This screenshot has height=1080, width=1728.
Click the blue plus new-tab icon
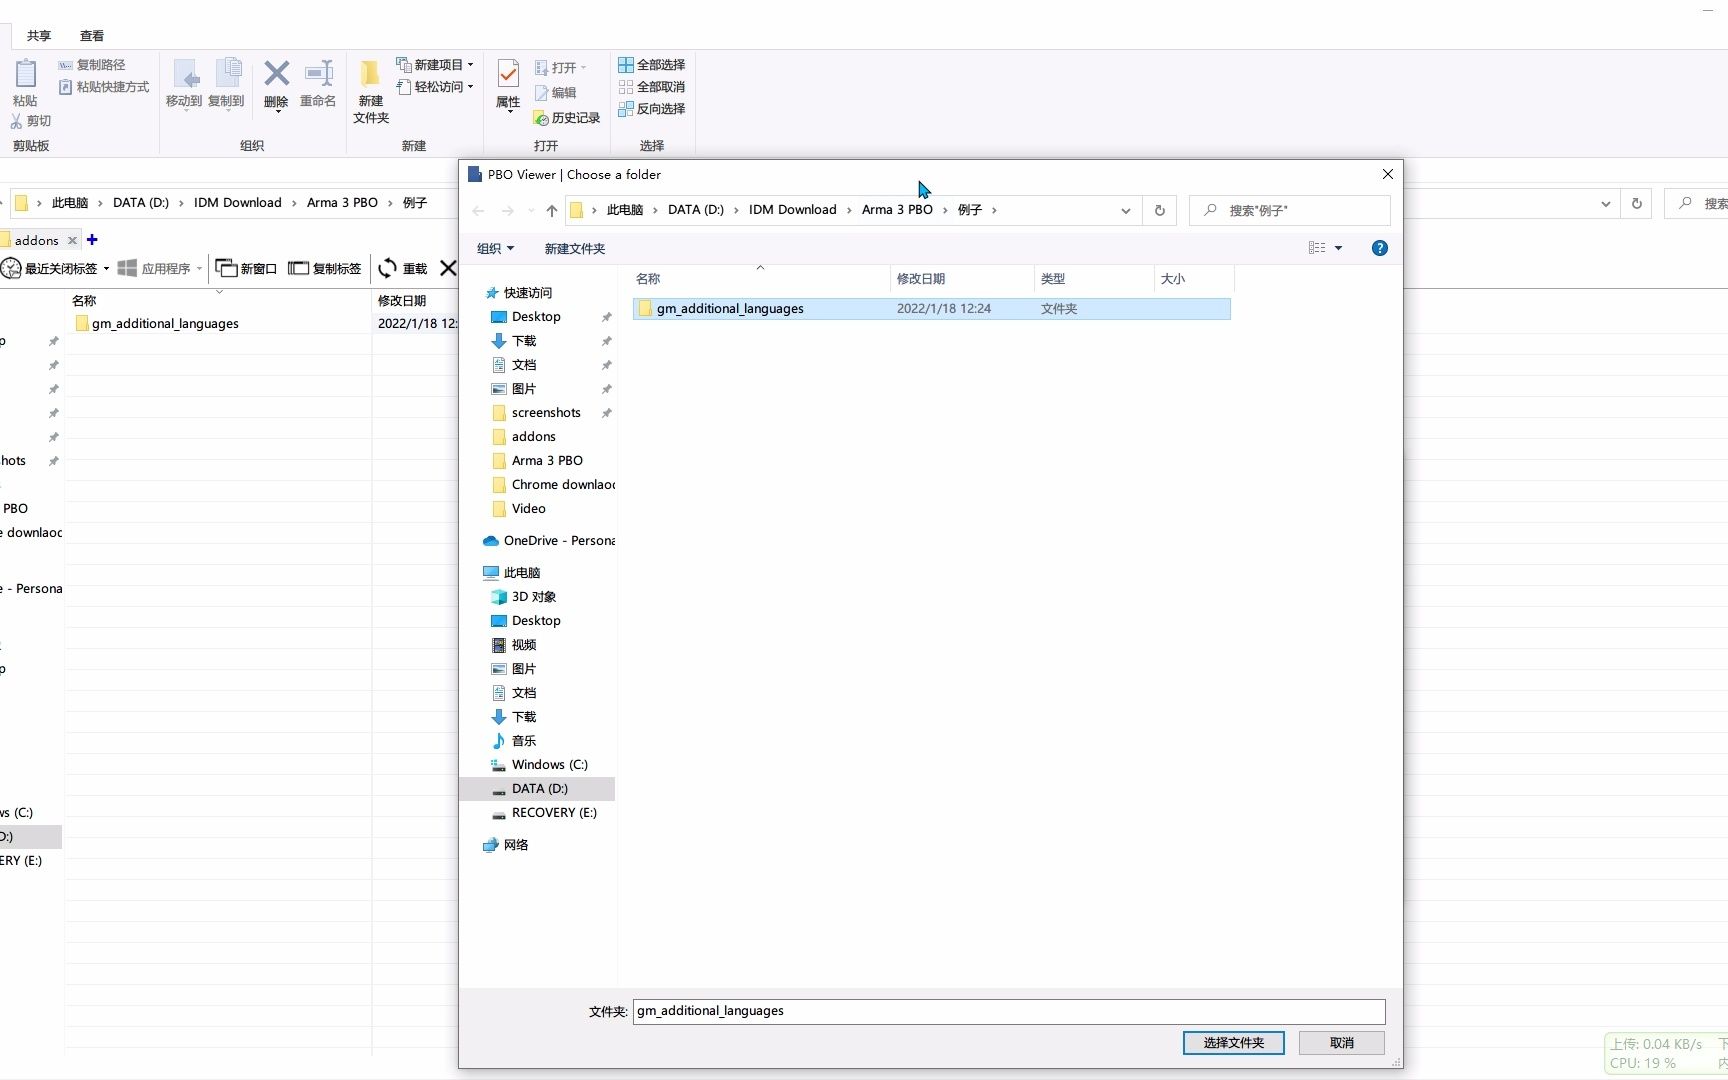coord(92,240)
